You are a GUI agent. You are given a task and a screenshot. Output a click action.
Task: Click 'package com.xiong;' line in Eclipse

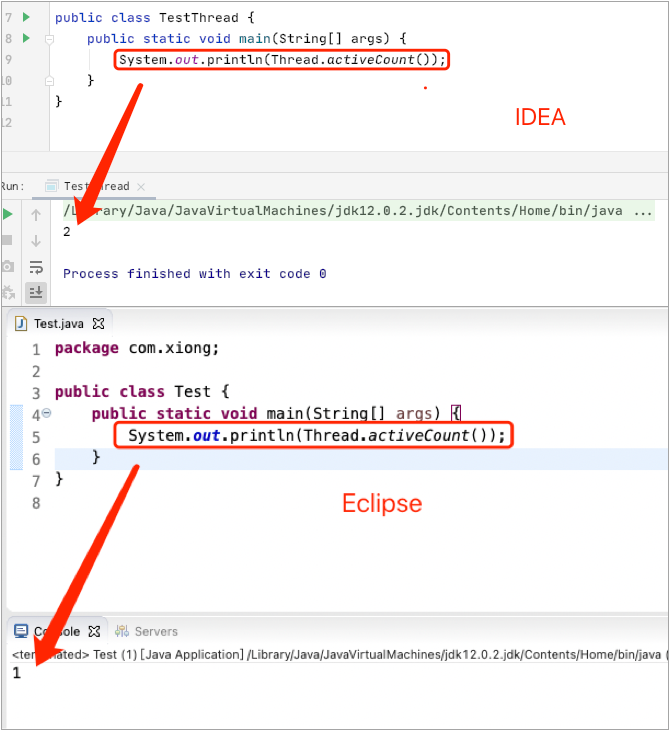pos(137,348)
